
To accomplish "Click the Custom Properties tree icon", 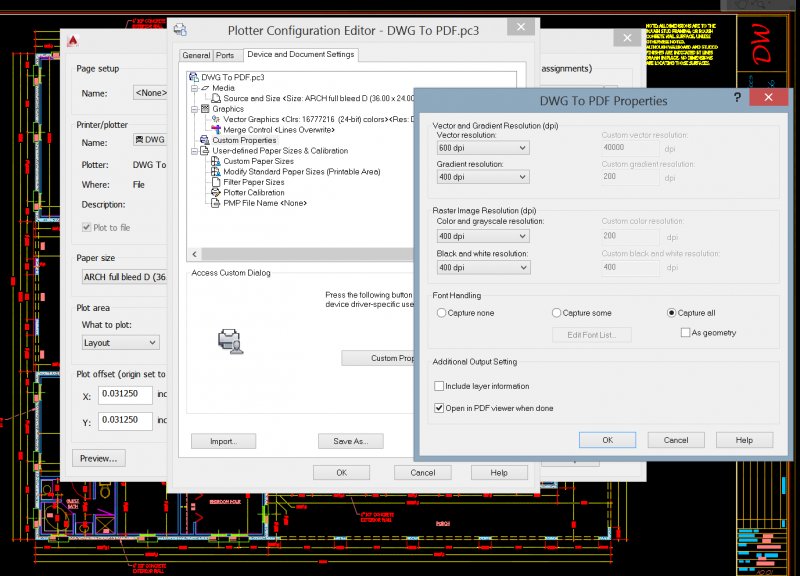I will (x=205, y=140).
